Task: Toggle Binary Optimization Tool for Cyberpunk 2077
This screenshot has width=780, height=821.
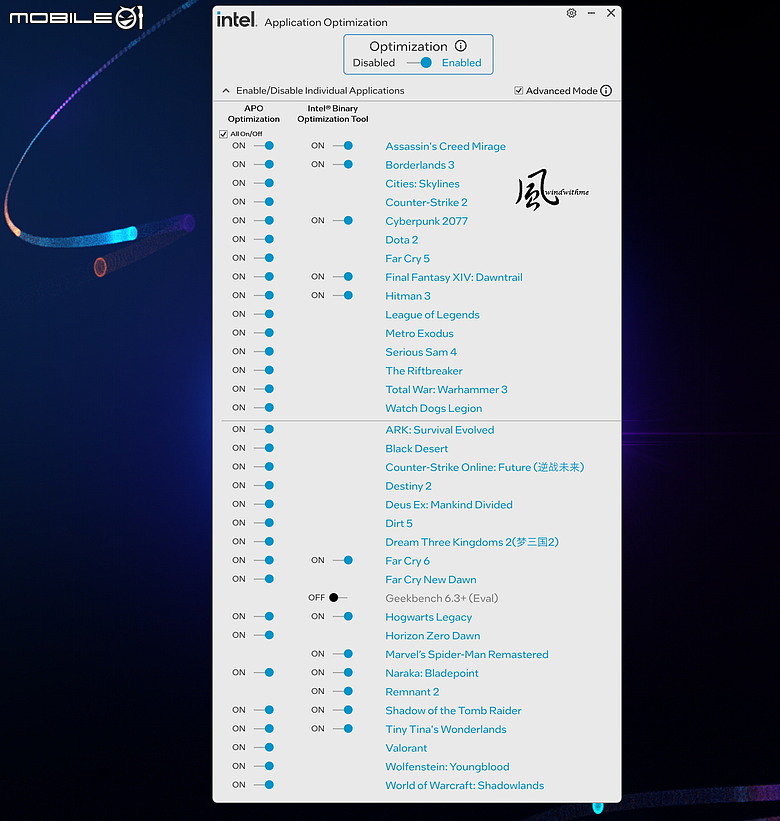Action: click(343, 220)
